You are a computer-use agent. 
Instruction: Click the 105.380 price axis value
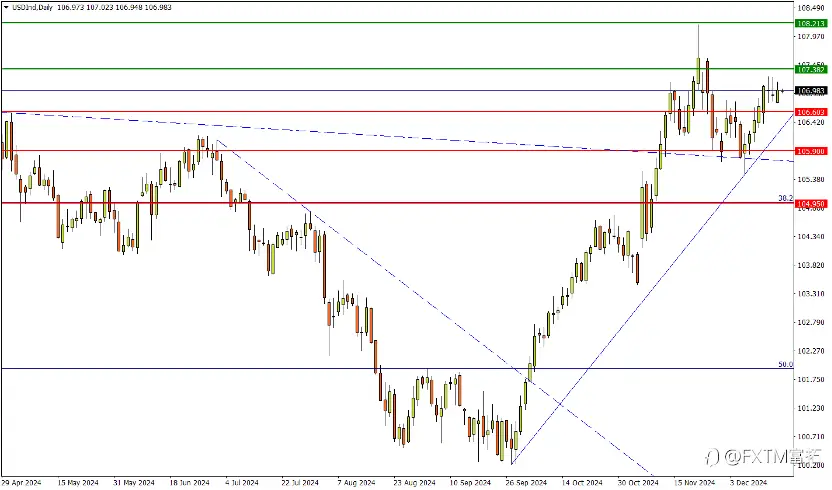pyautogui.click(x=811, y=179)
